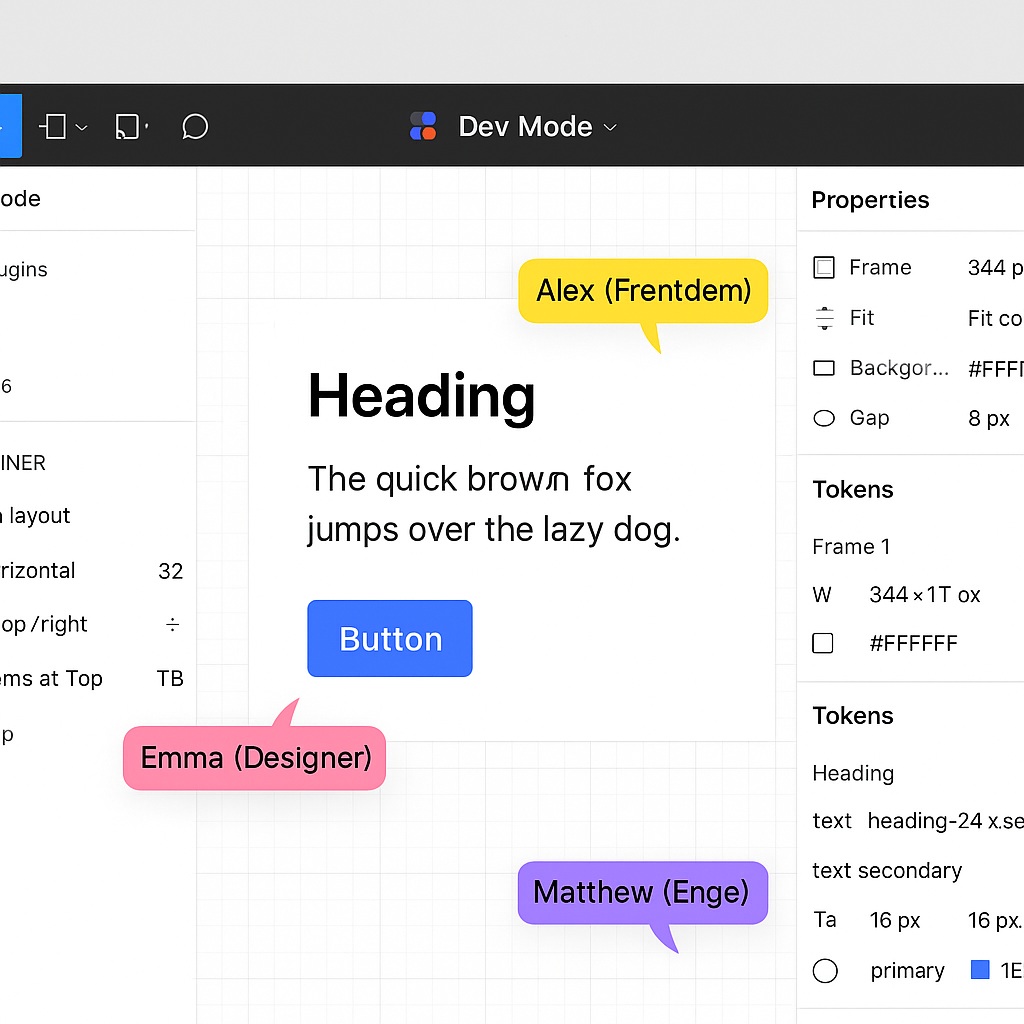Click the Figma logo next to Dev Mode

coord(423,125)
